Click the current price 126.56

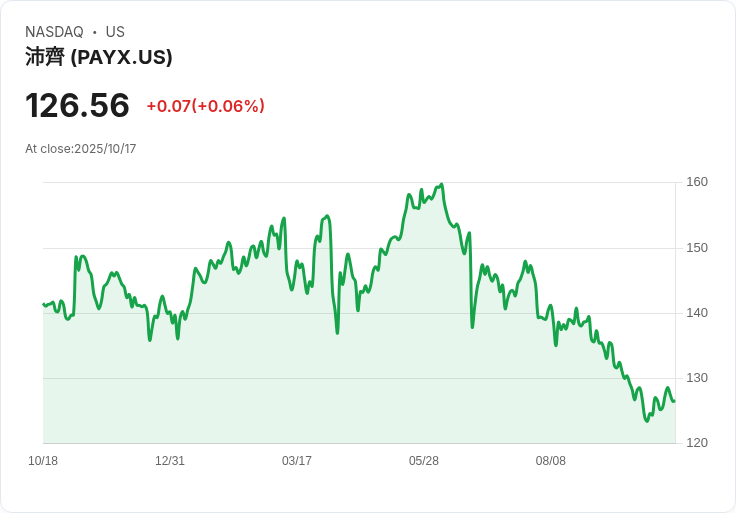[x=77, y=105]
